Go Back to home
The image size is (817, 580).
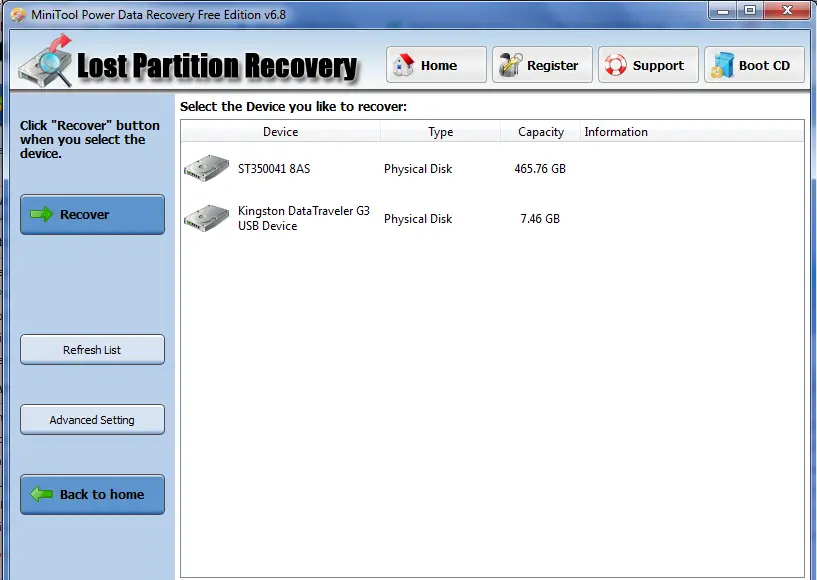(92, 495)
